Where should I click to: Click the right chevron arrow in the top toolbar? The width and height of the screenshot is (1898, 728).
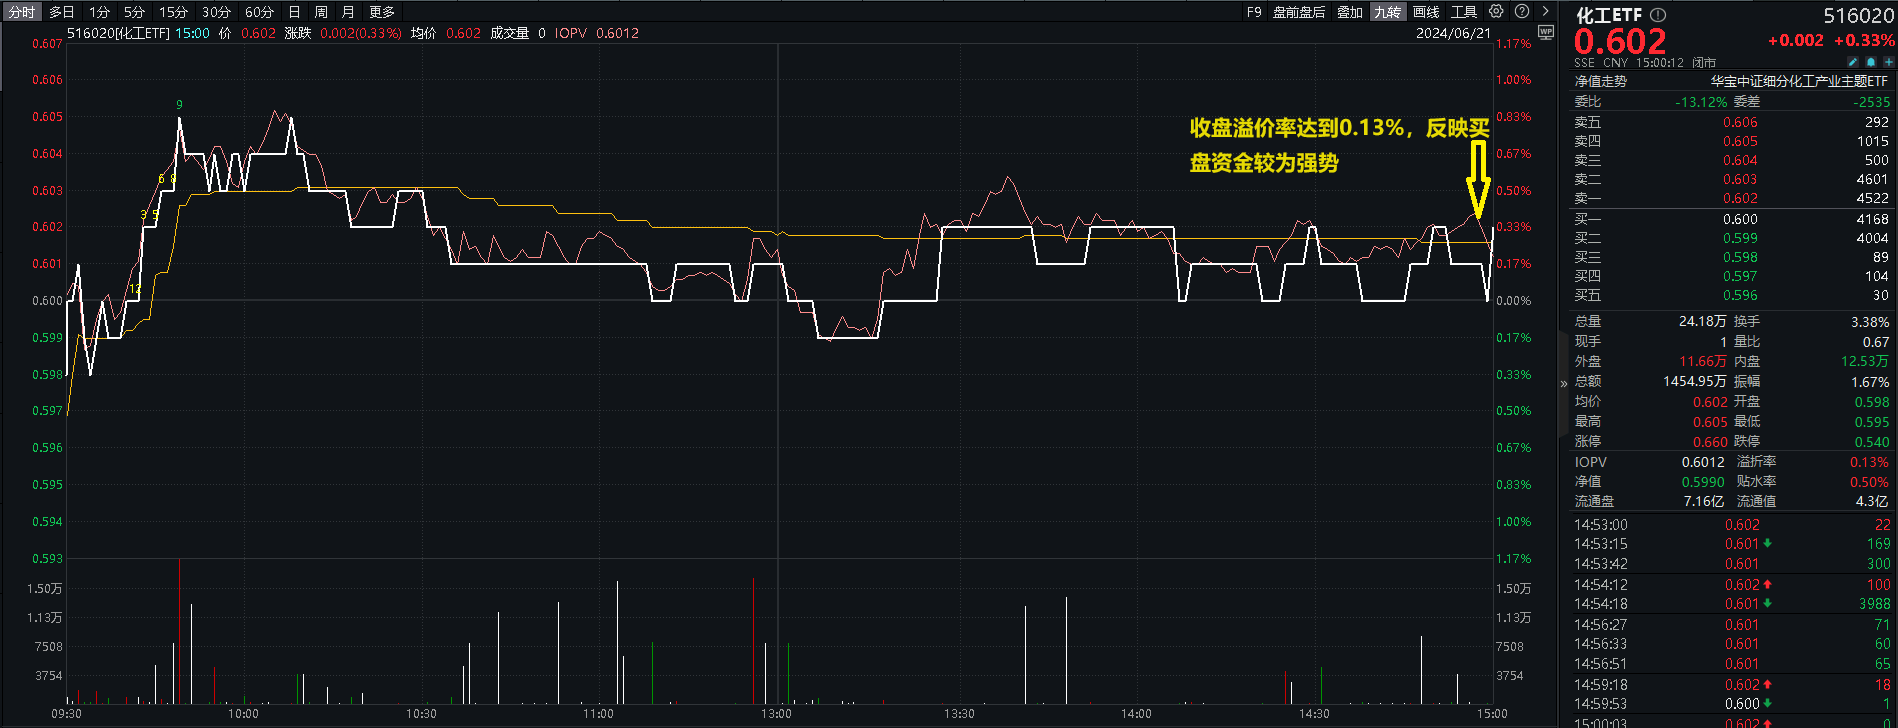tap(1545, 11)
